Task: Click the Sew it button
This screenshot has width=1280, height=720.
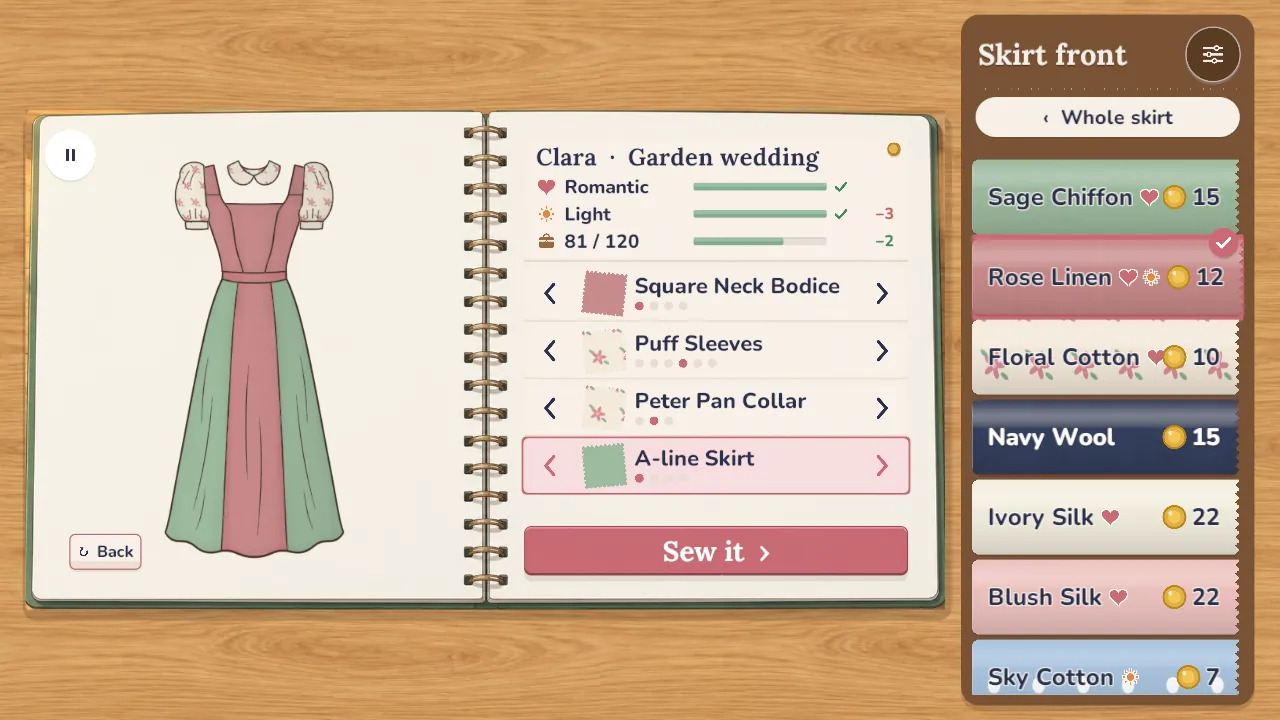Action: coord(716,552)
